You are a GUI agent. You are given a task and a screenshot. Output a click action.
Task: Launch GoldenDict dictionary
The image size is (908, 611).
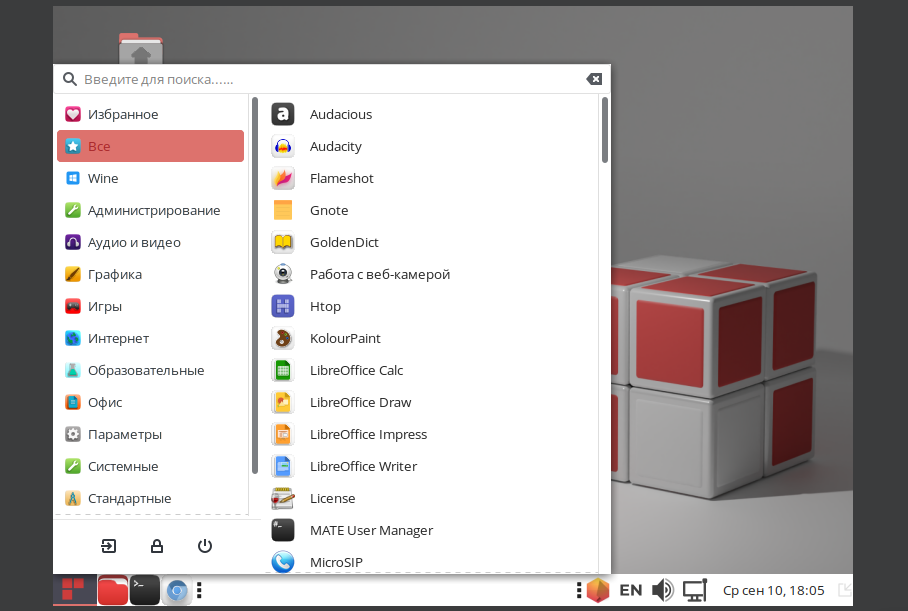pyautogui.click(x=431, y=242)
